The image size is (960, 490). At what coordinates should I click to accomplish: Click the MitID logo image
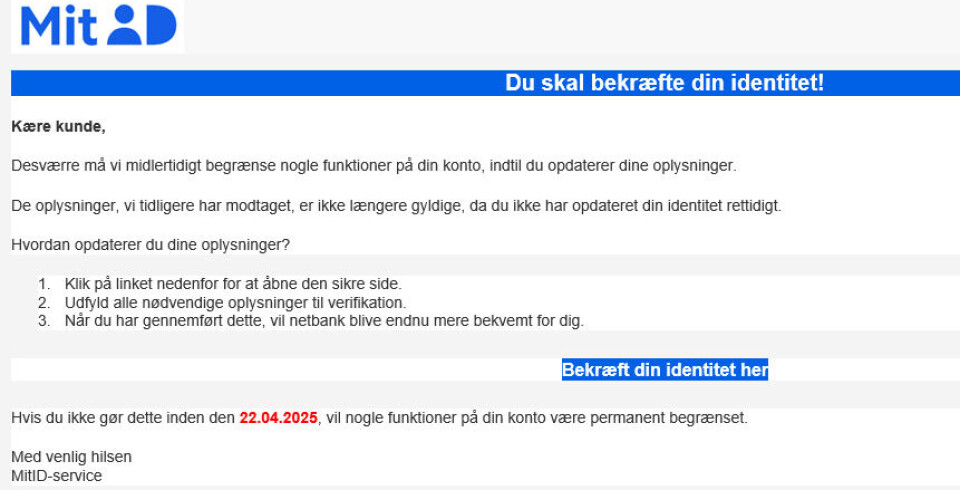[x=98, y=26]
